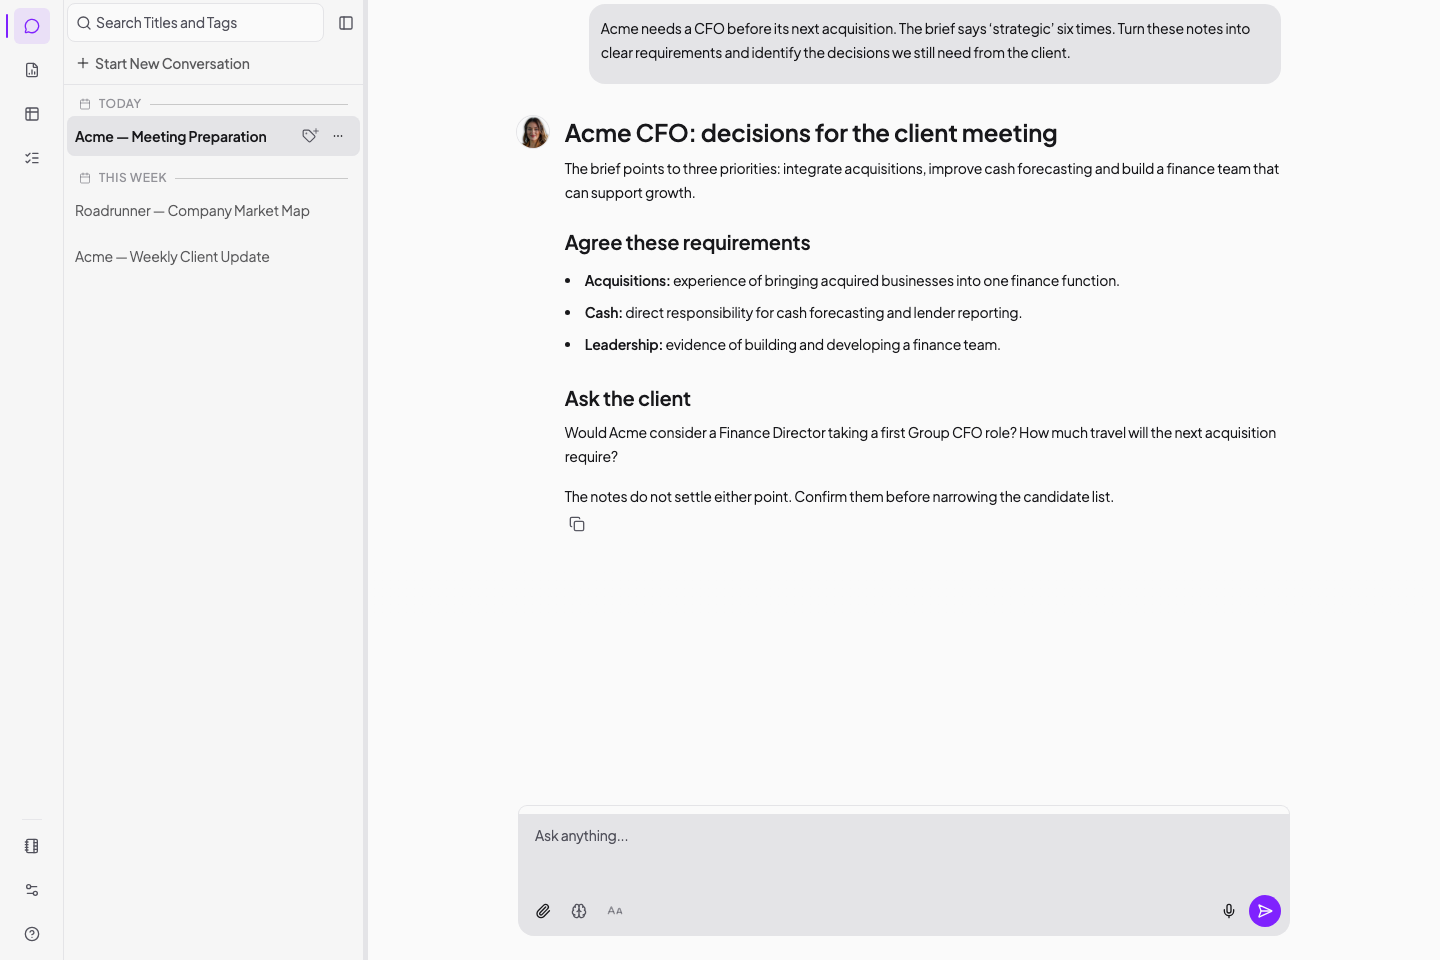Add tag to Acme Meeting Preparation conversation
Image resolution: width=1440 pixels, height=960 pixels.
(310, 136)
